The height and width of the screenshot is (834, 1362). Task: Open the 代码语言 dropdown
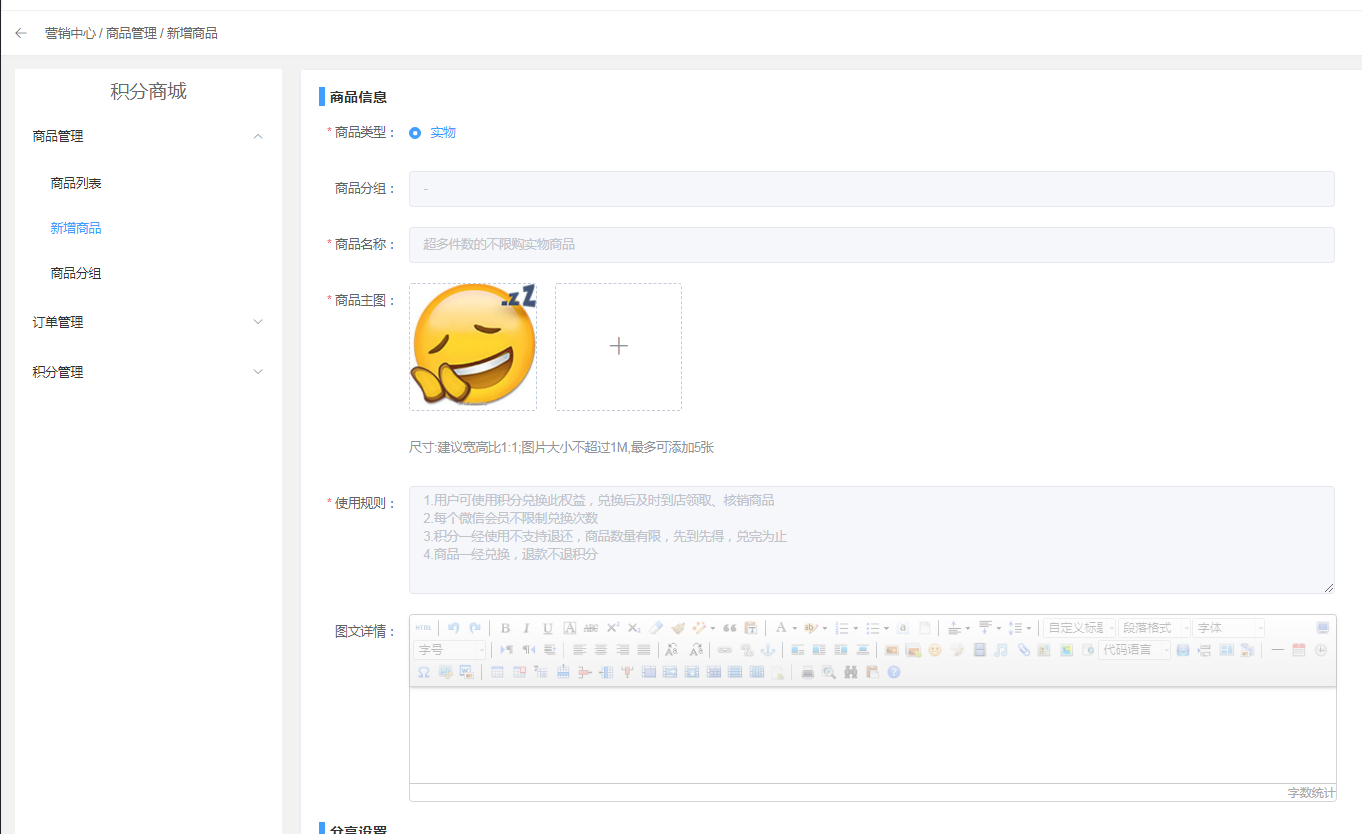(1134, 650)
